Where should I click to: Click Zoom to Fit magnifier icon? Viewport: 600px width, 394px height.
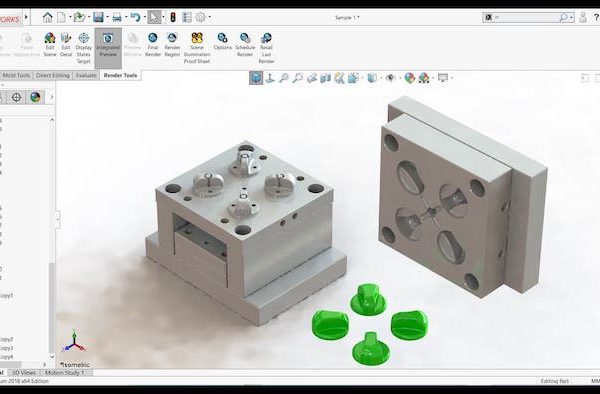(x=284, y=78)
